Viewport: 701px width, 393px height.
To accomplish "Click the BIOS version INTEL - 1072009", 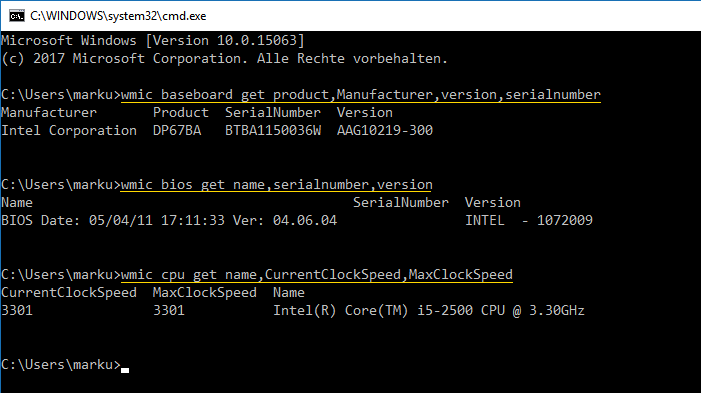I will (529, 220).
